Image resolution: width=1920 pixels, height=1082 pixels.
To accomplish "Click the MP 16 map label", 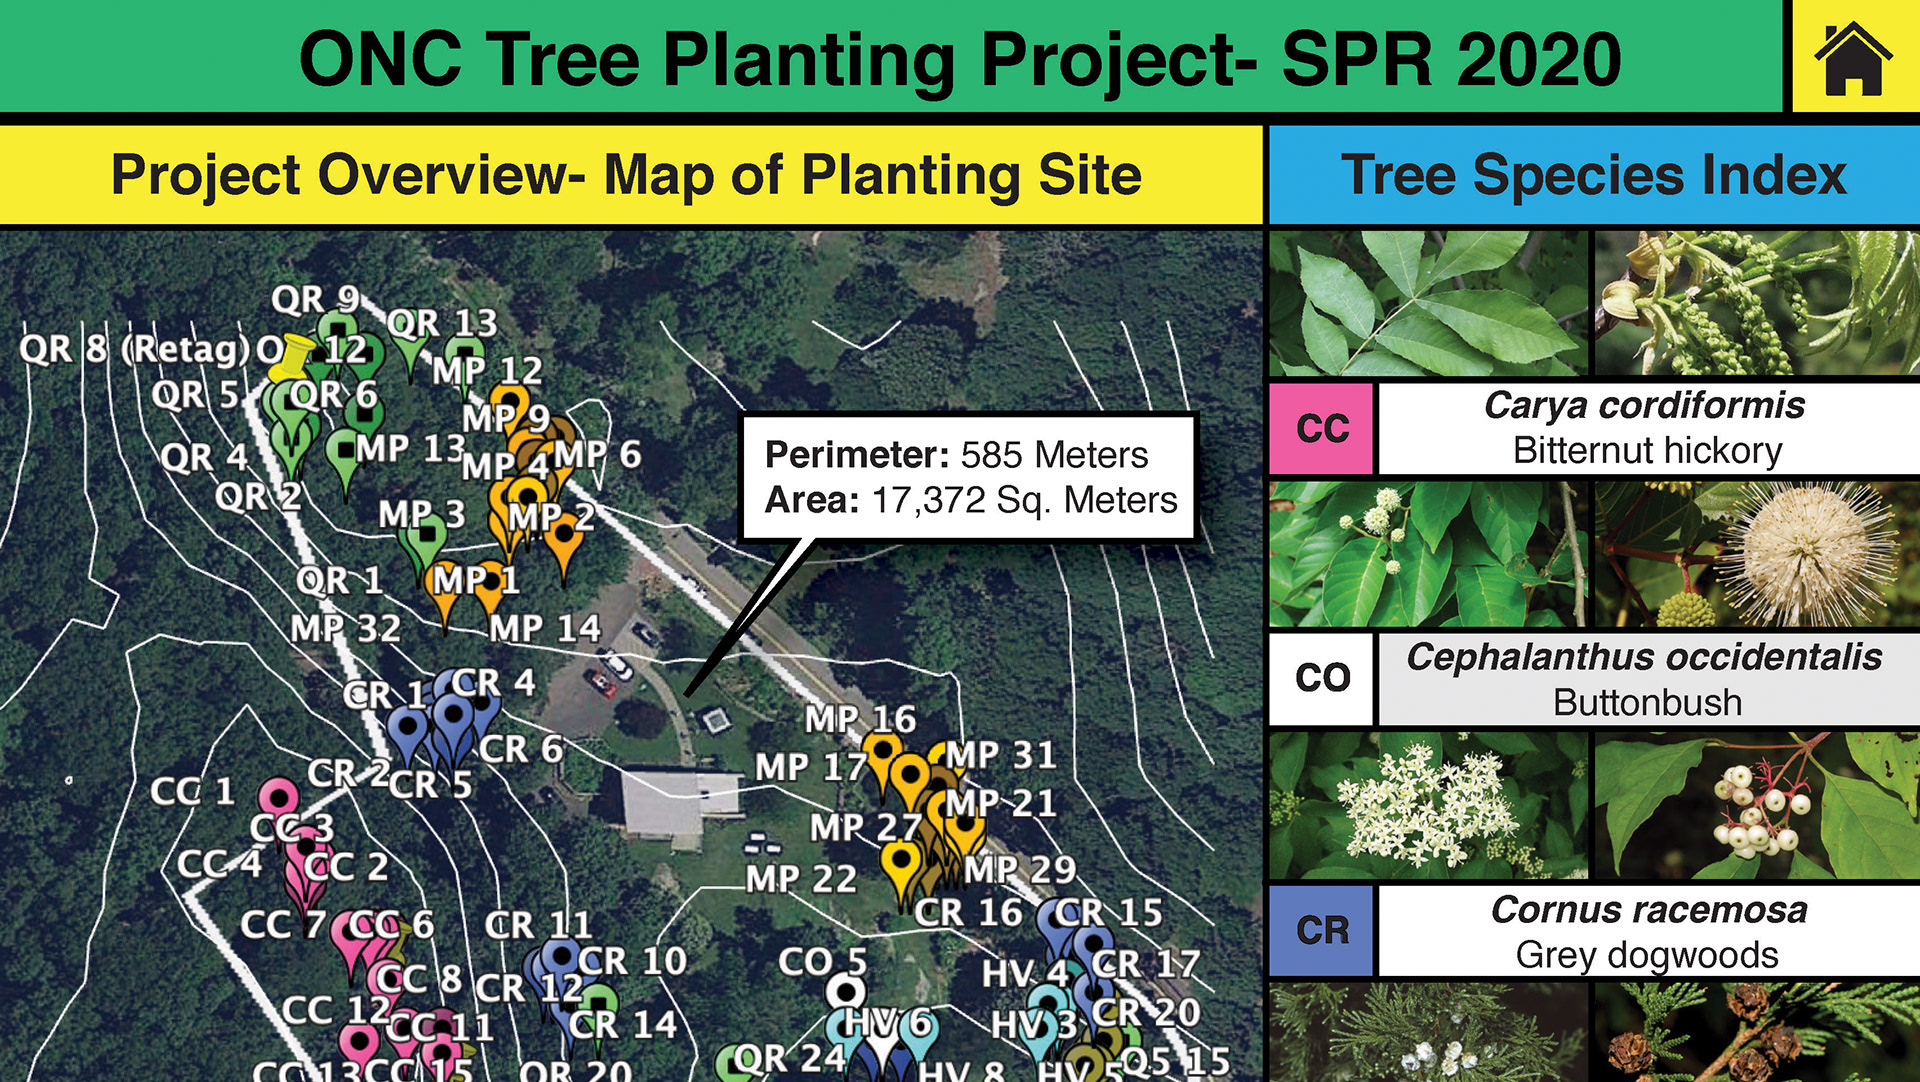I will pos(861,719).
